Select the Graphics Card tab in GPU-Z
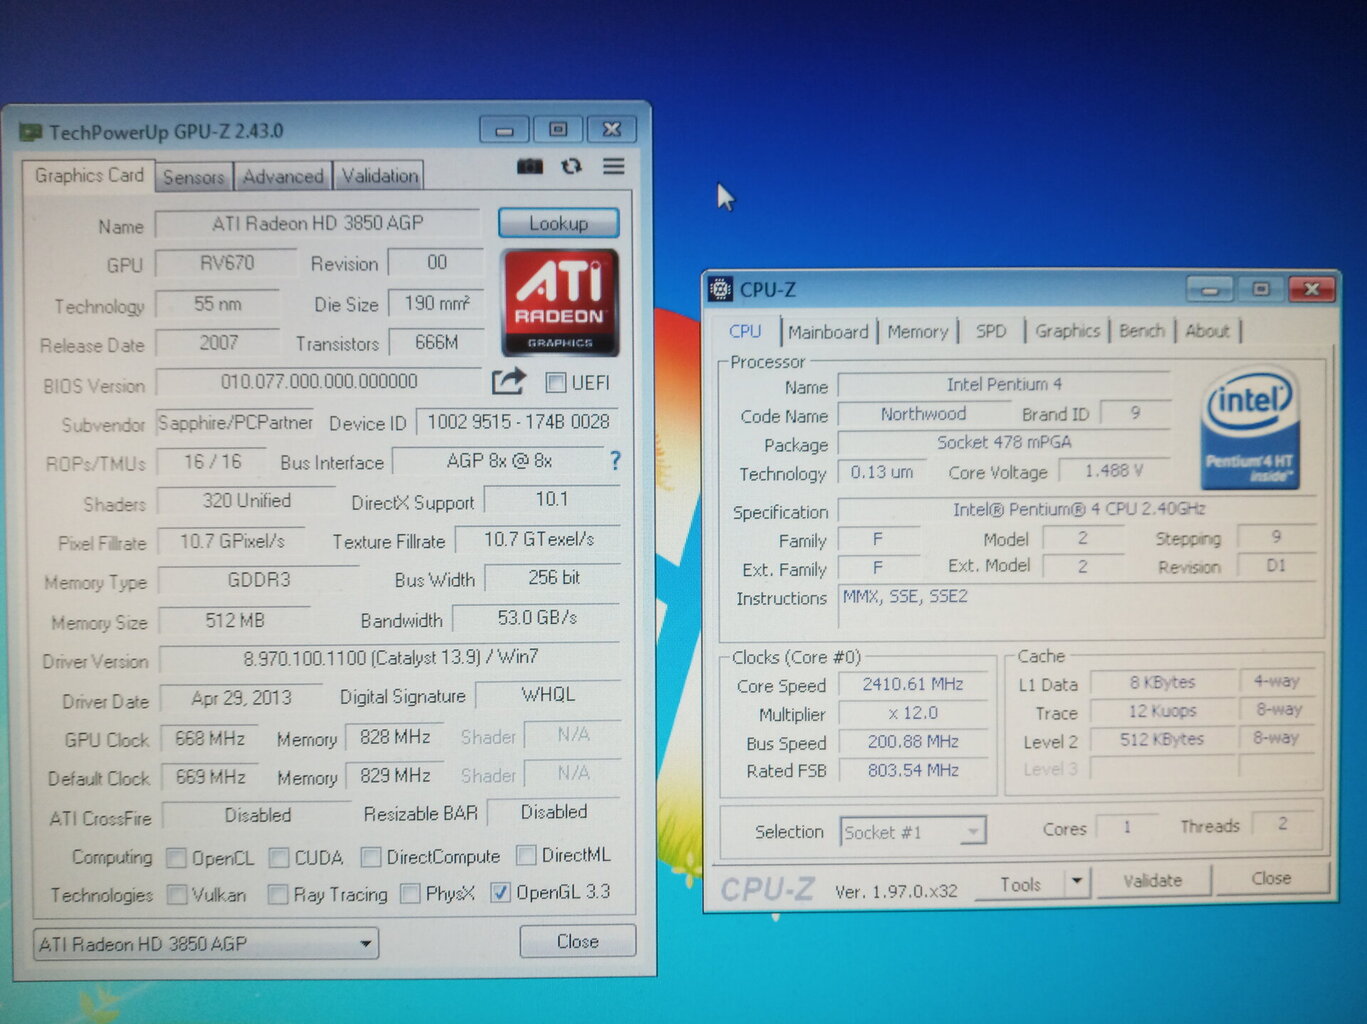Image resolution: width=1367 pixels, height=1024 pixels. pyautogui.click(x=89, y=175)
